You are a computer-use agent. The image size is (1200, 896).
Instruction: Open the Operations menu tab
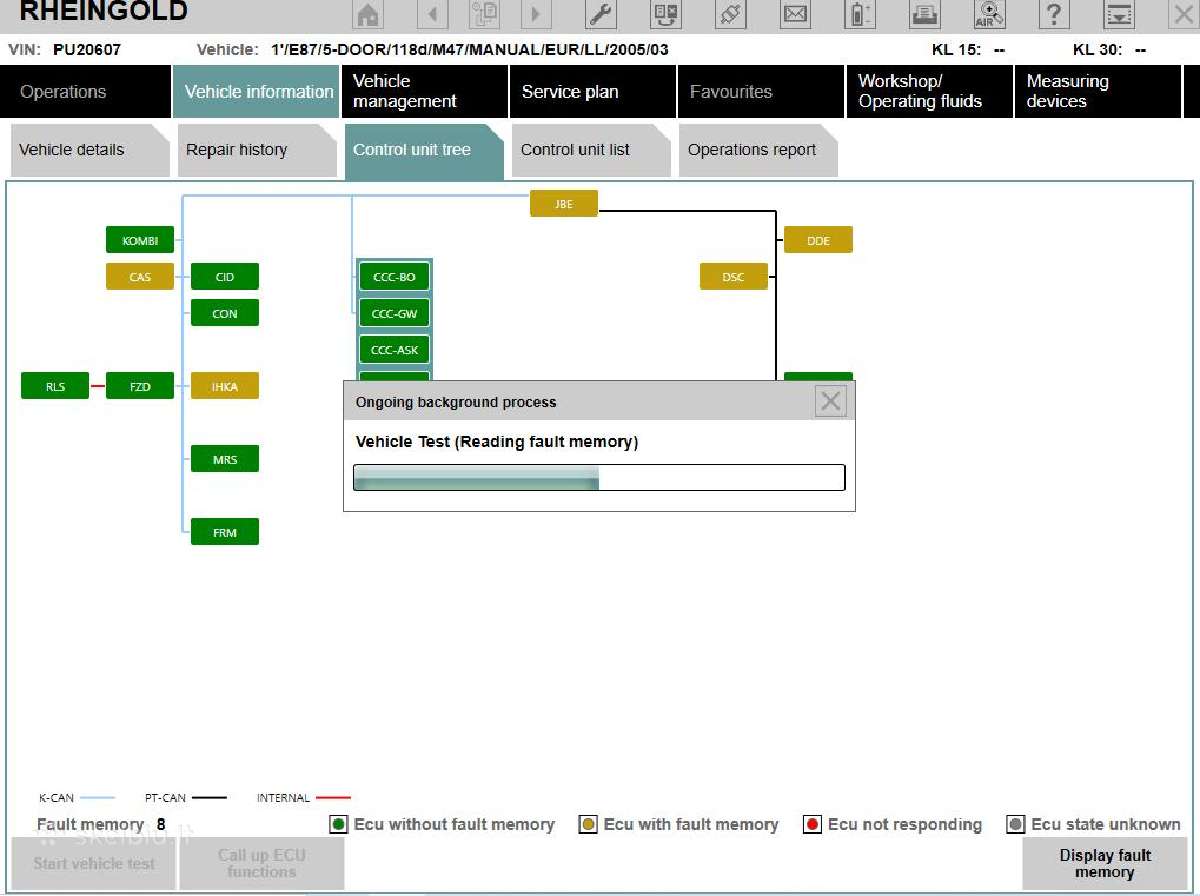(x=85, y=92)
